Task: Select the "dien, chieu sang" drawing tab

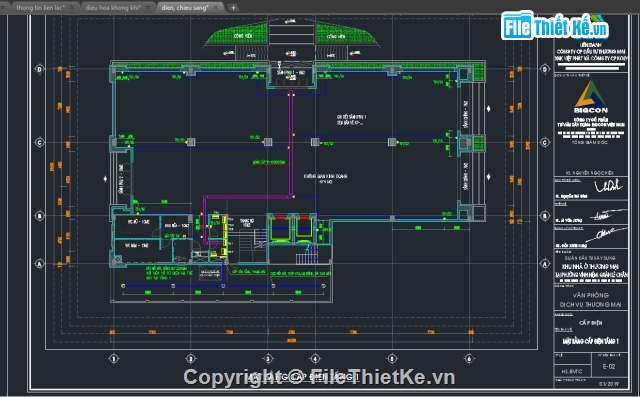Action: (x=184, y=8)
